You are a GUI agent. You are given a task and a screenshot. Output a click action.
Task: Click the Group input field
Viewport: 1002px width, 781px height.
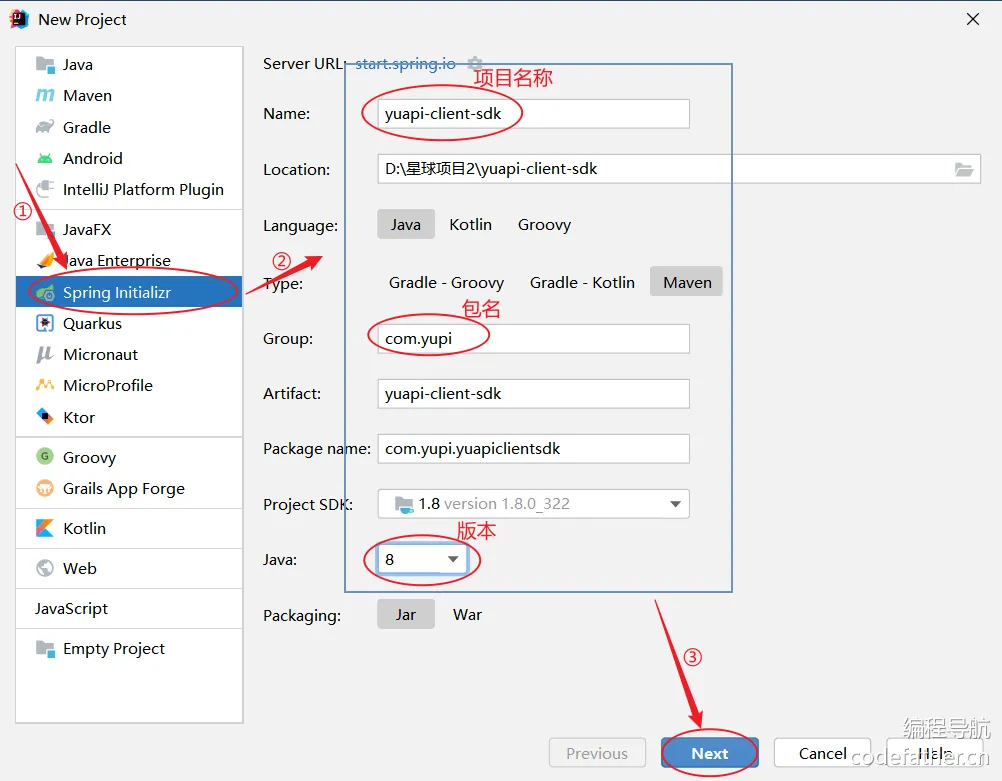click(x=534, y=338)
